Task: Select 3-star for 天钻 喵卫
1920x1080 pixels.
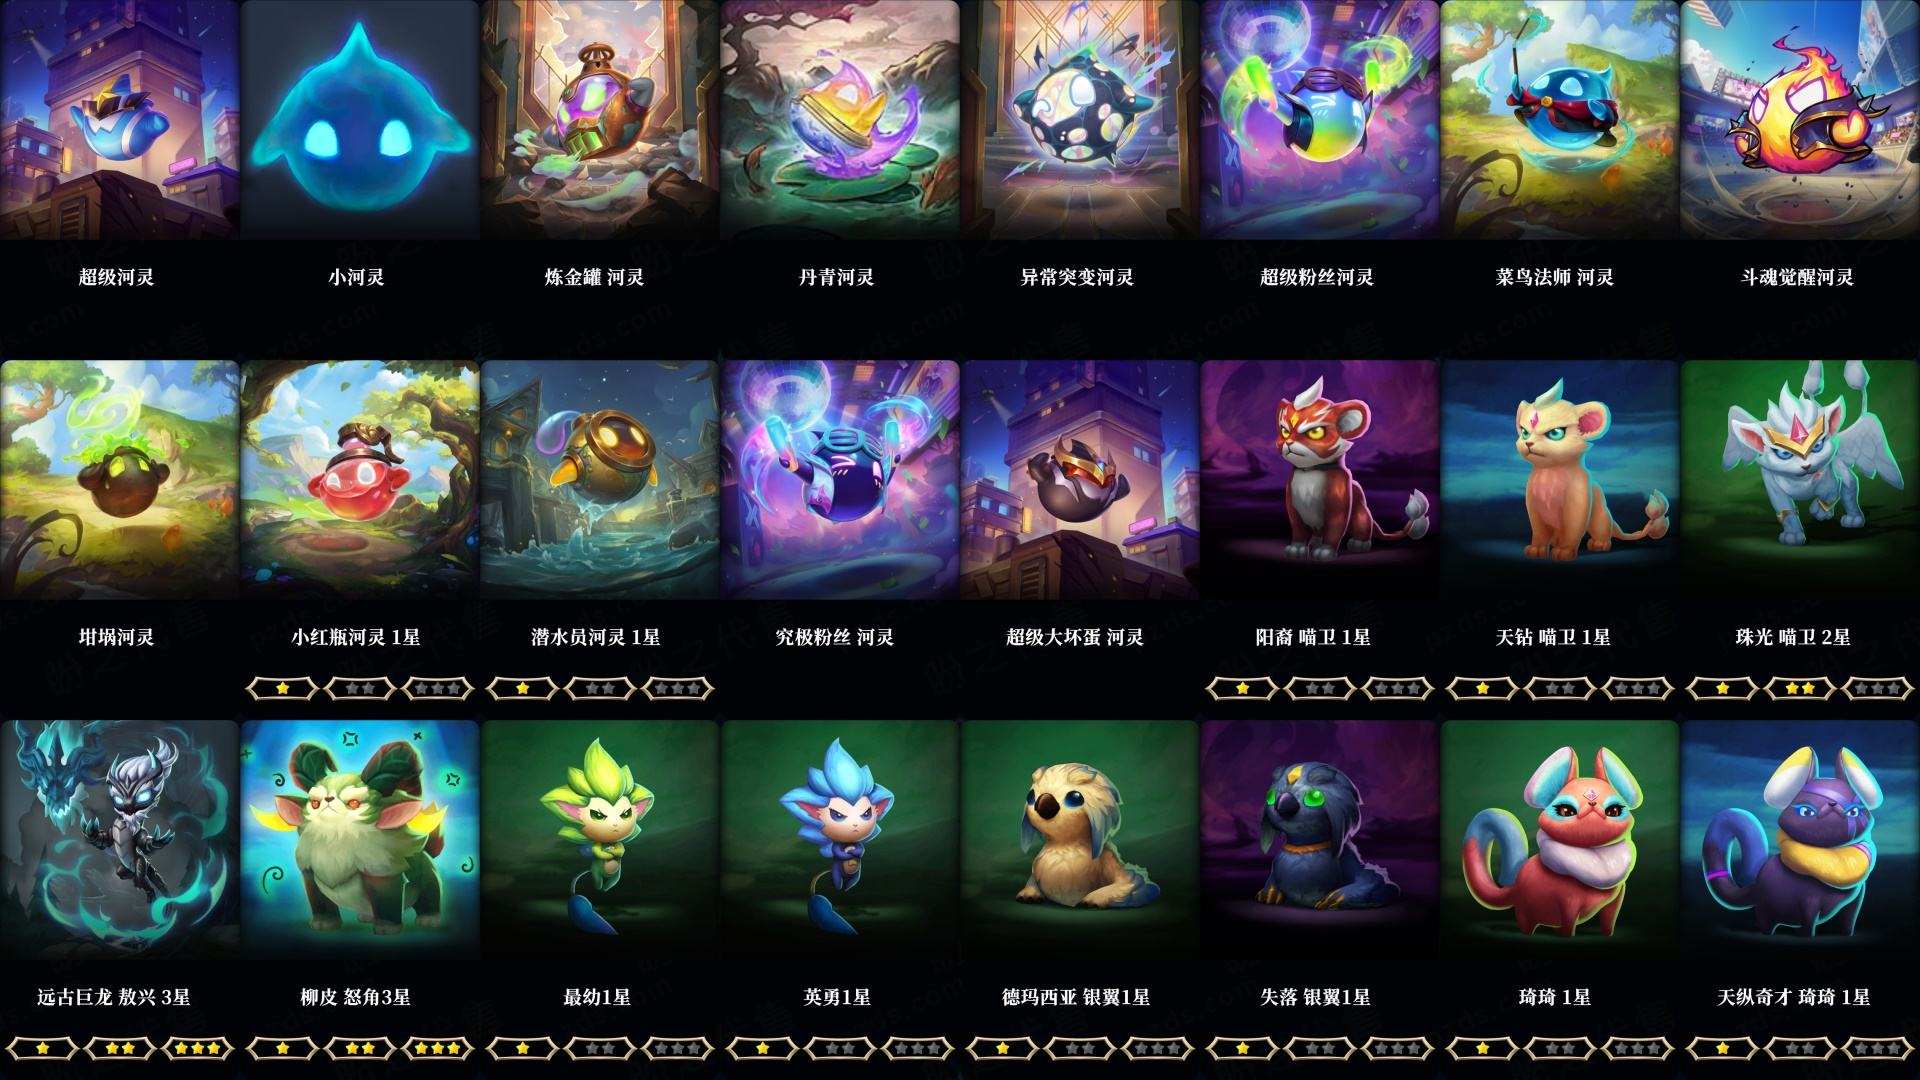Action: pyautogui.click(x=1638, y=688)
